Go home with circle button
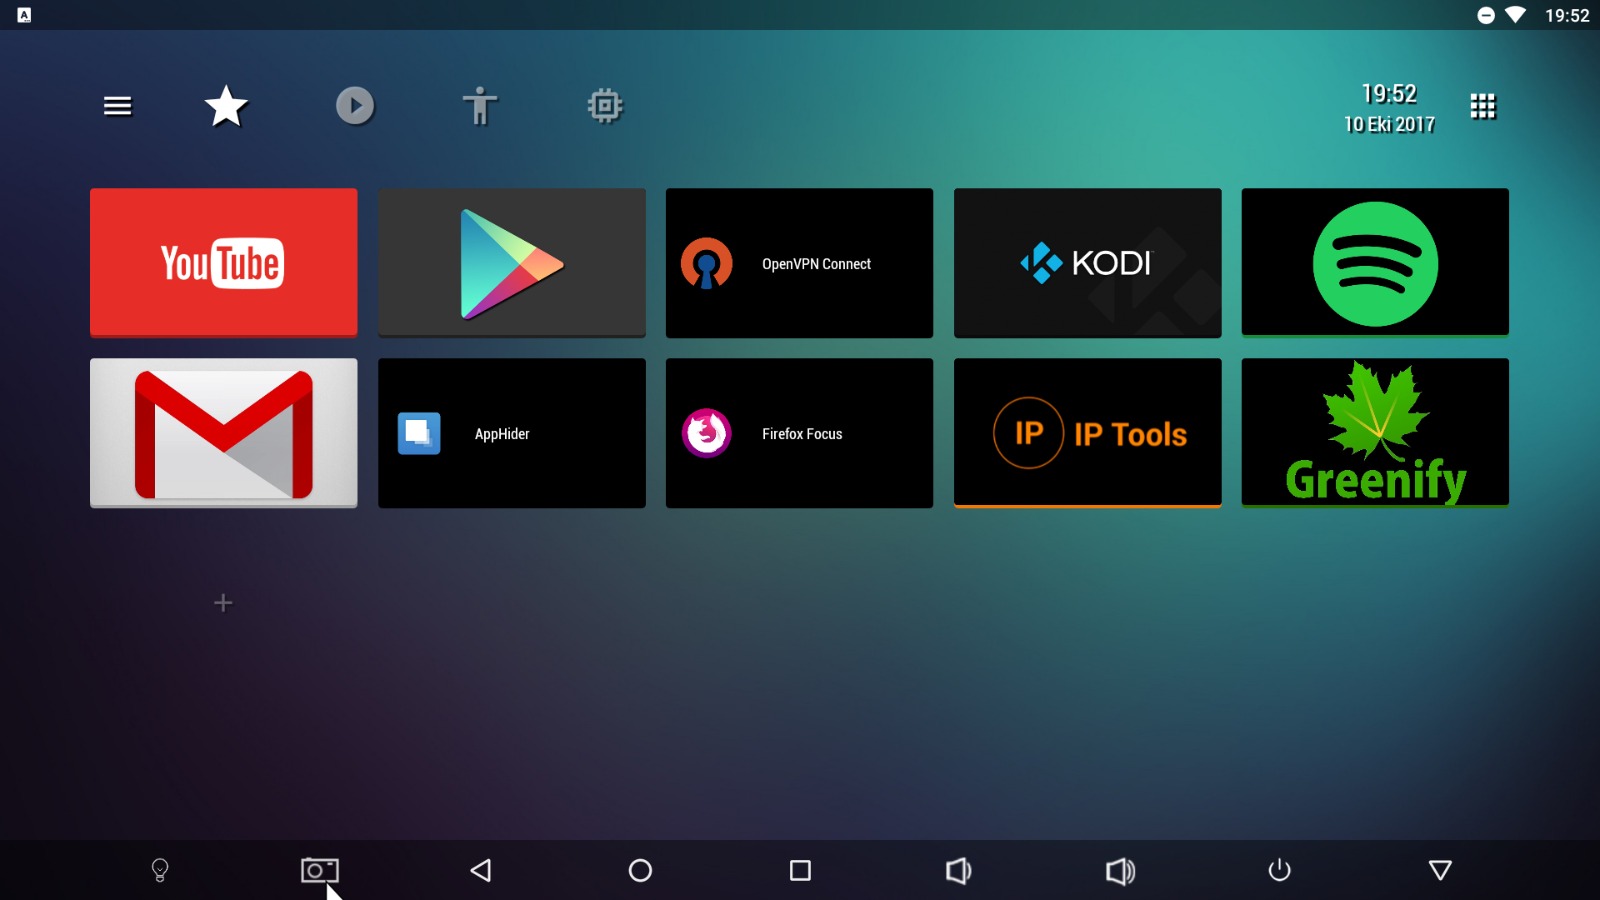Image resolution: width=1600 pixels, height=900 pixels. pos(640,870)
